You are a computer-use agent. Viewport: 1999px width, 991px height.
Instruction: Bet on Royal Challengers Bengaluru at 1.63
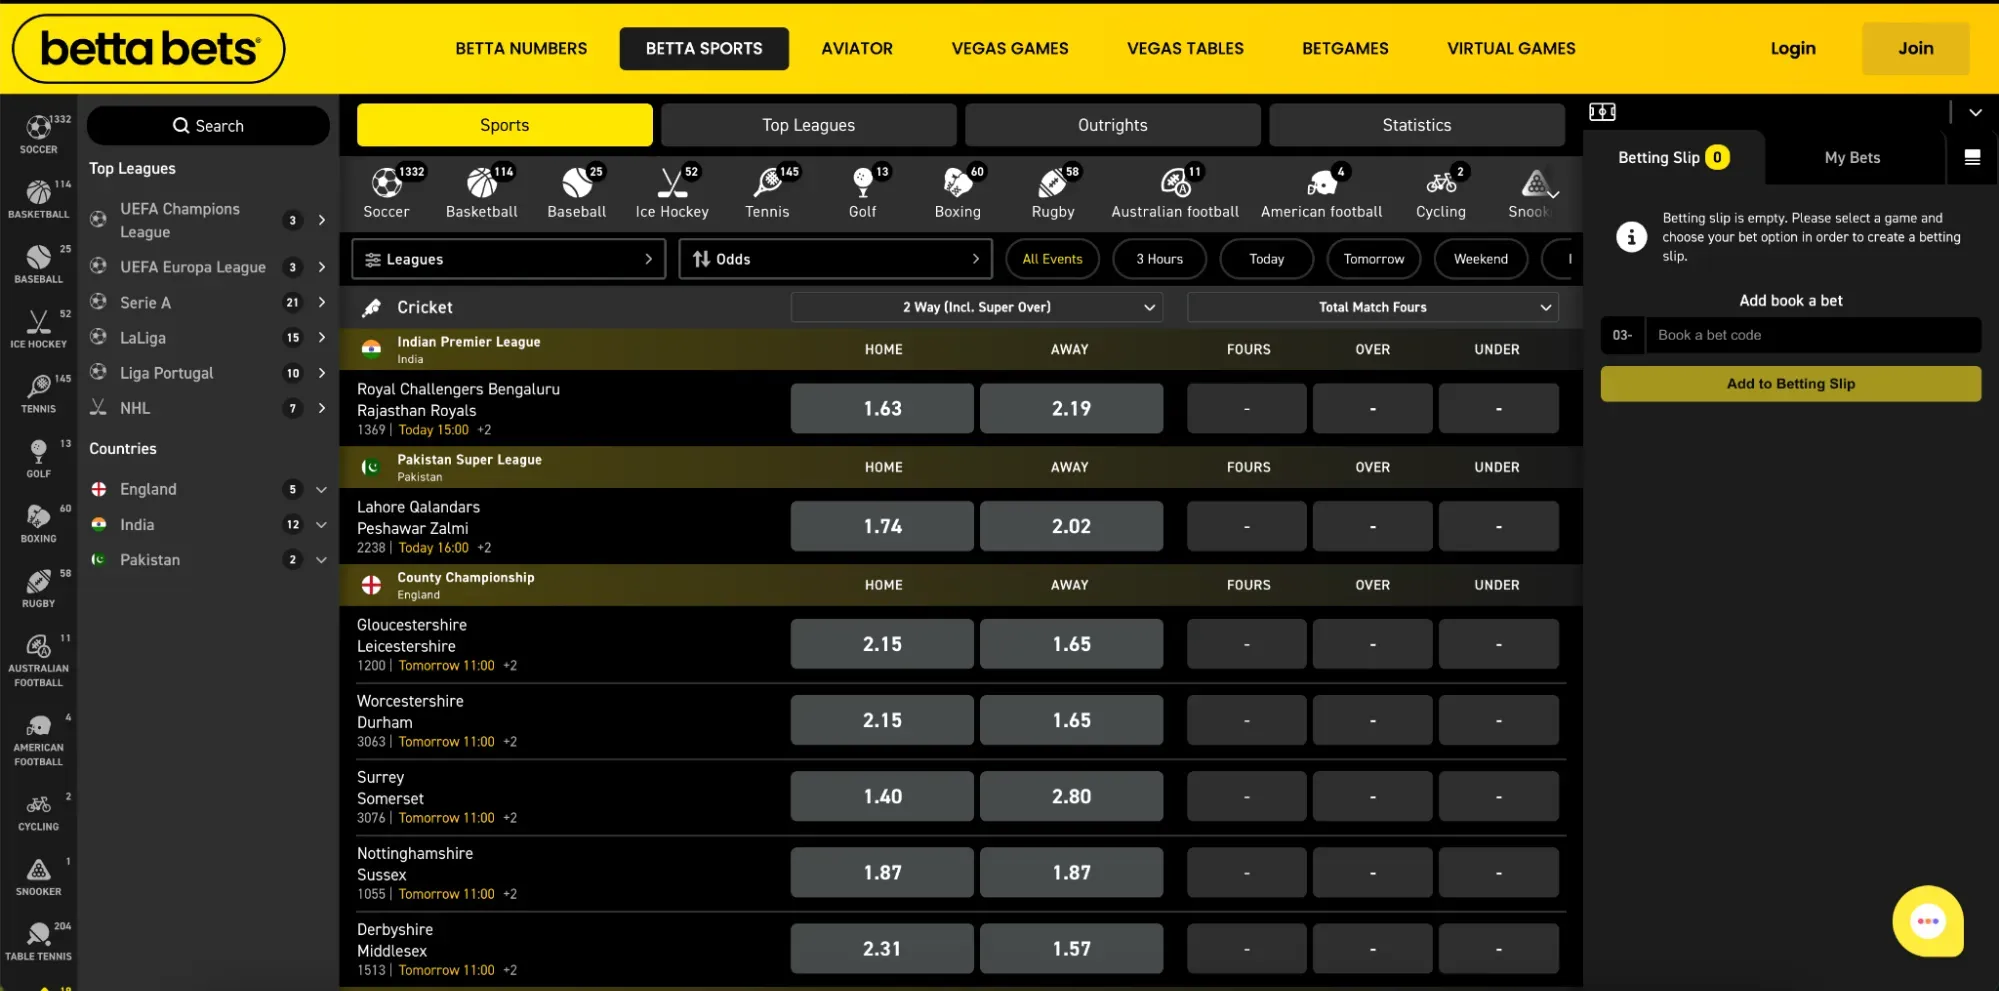[882, 408]
